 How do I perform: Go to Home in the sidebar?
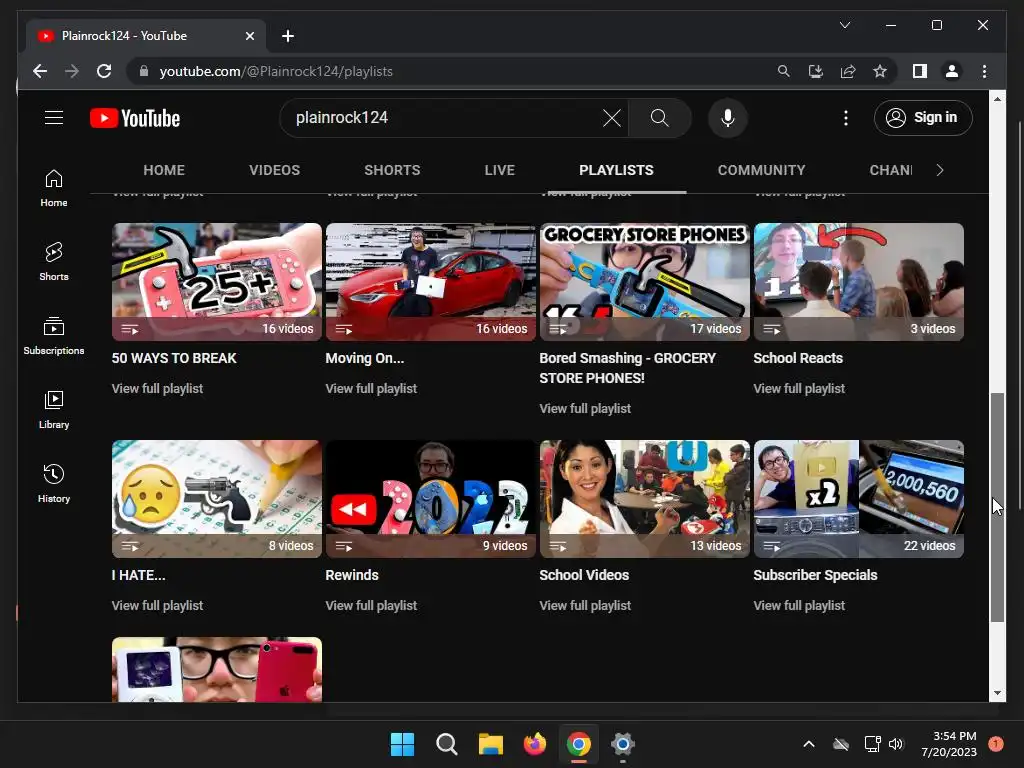click(54, 188)
